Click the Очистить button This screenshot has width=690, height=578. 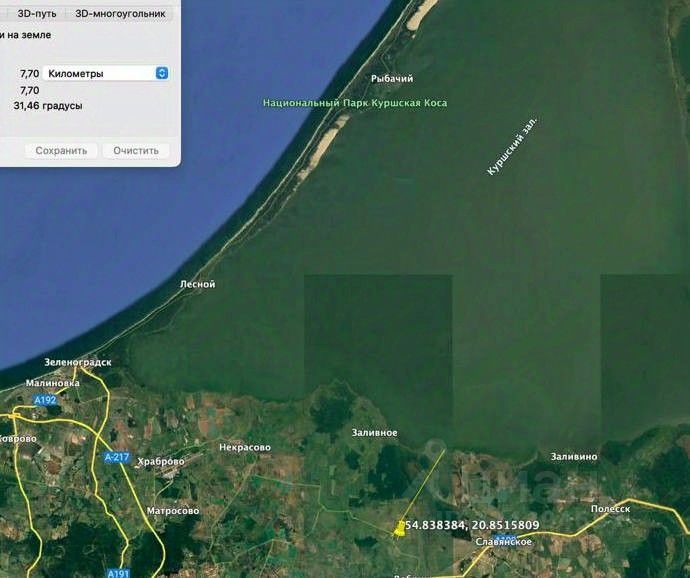pos(136,151)
